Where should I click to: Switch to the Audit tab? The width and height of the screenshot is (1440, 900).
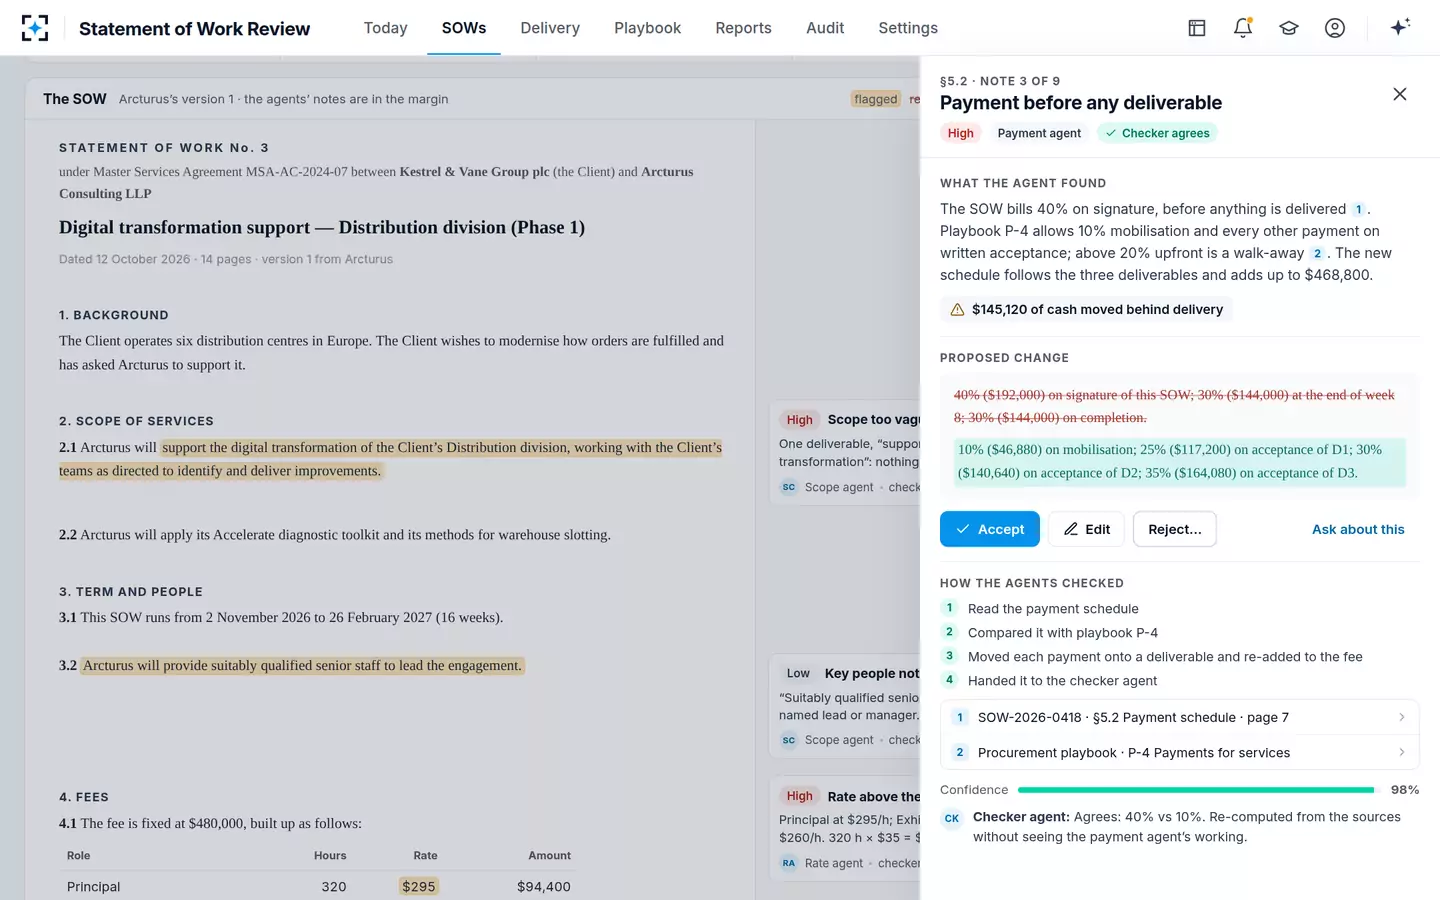pos(825,28)
